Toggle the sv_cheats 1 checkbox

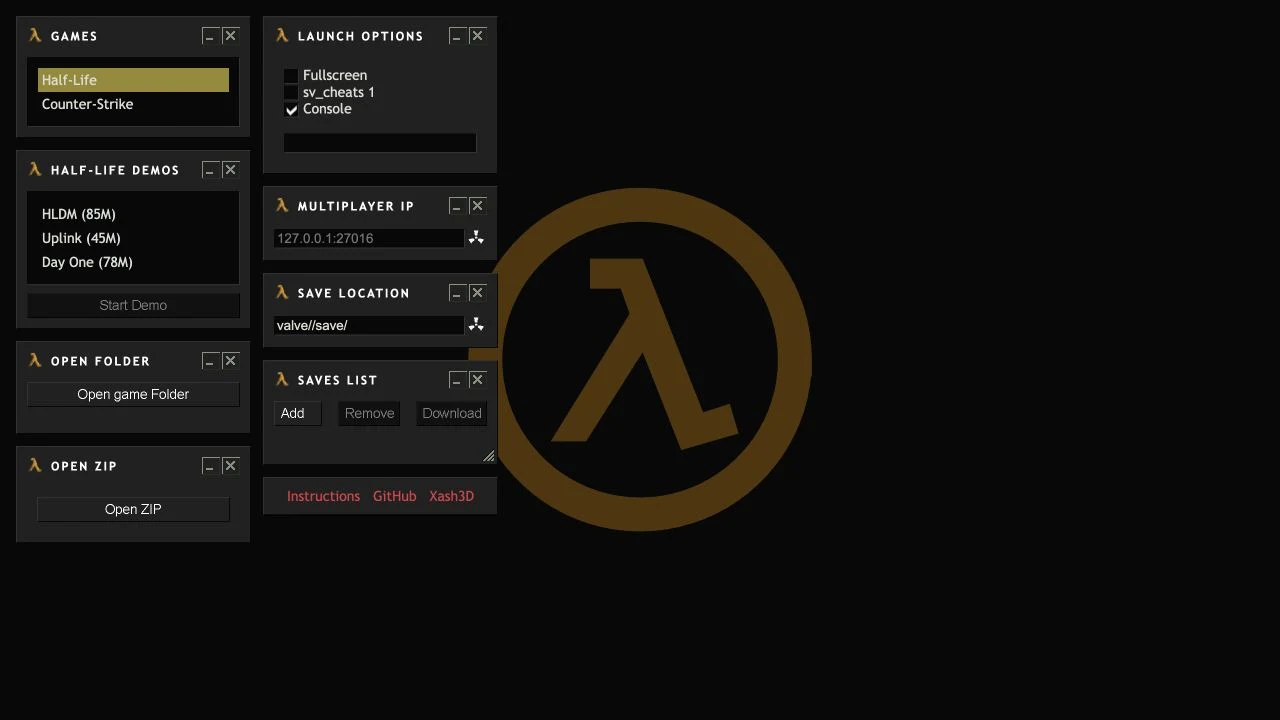(x=291, y=93)
